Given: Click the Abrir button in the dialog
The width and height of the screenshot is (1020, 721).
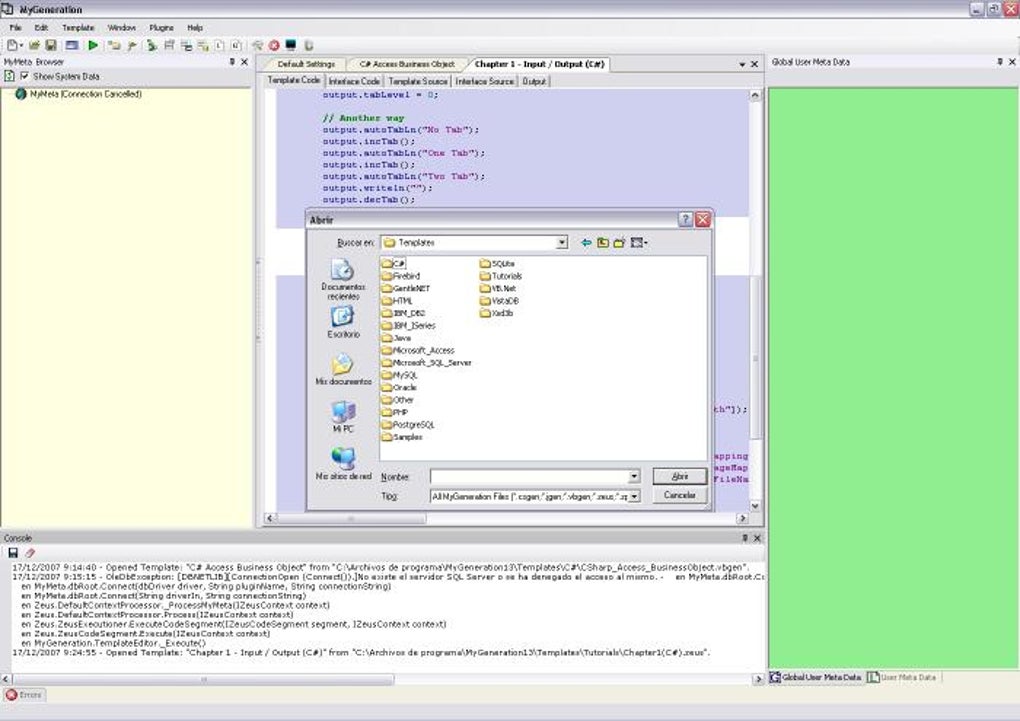Looking at the screenshot, I should (x=680, y=476).
